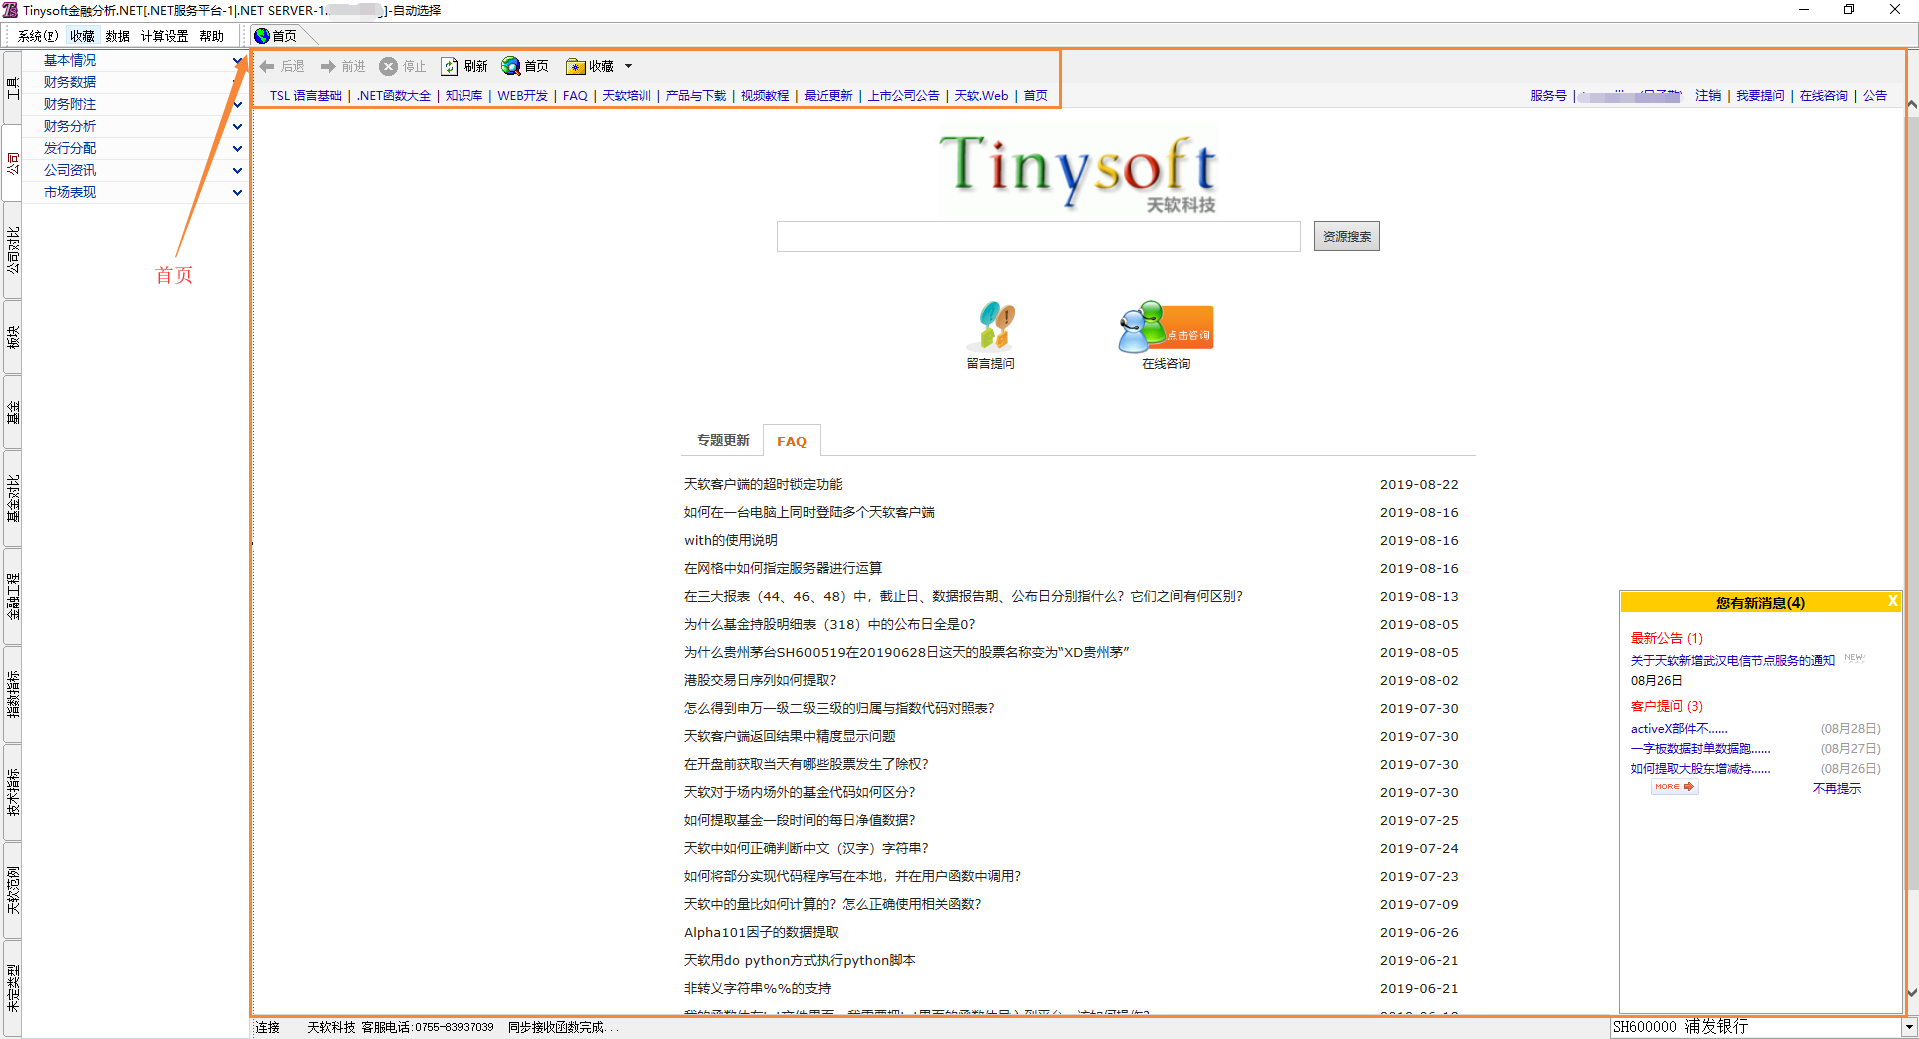Open the 帮助 menu
The height and width of the screenshot is (1039, 1919).
click(x=211, y=36)
